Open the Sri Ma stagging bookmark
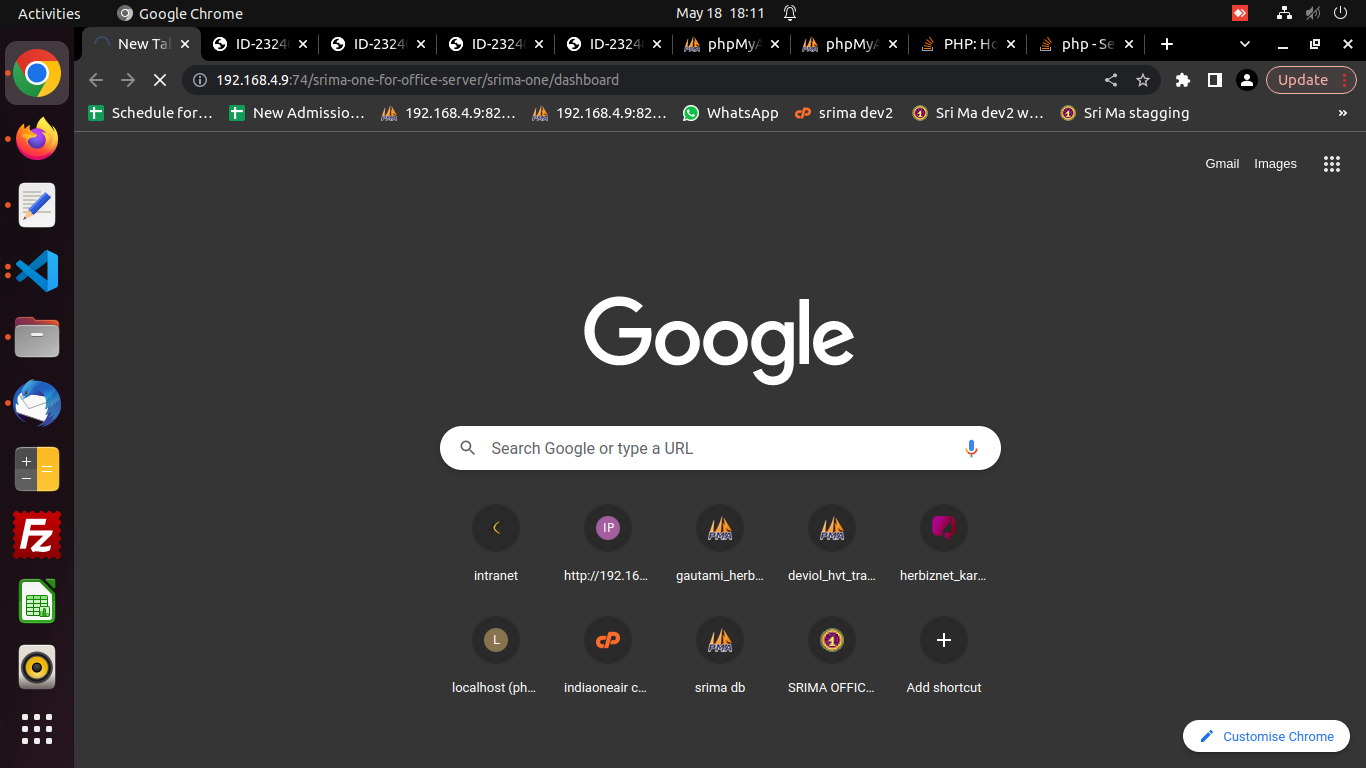Image resolution: width=1366 pixels, height=768 pixels. click(1125, 113)
